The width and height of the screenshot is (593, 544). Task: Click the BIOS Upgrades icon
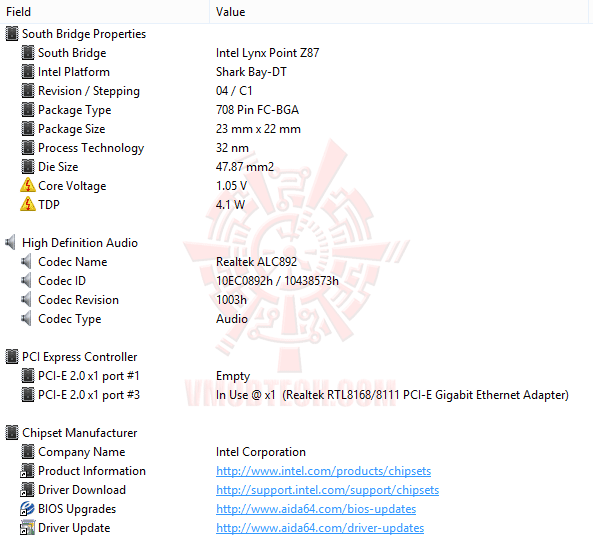point(27,509)
